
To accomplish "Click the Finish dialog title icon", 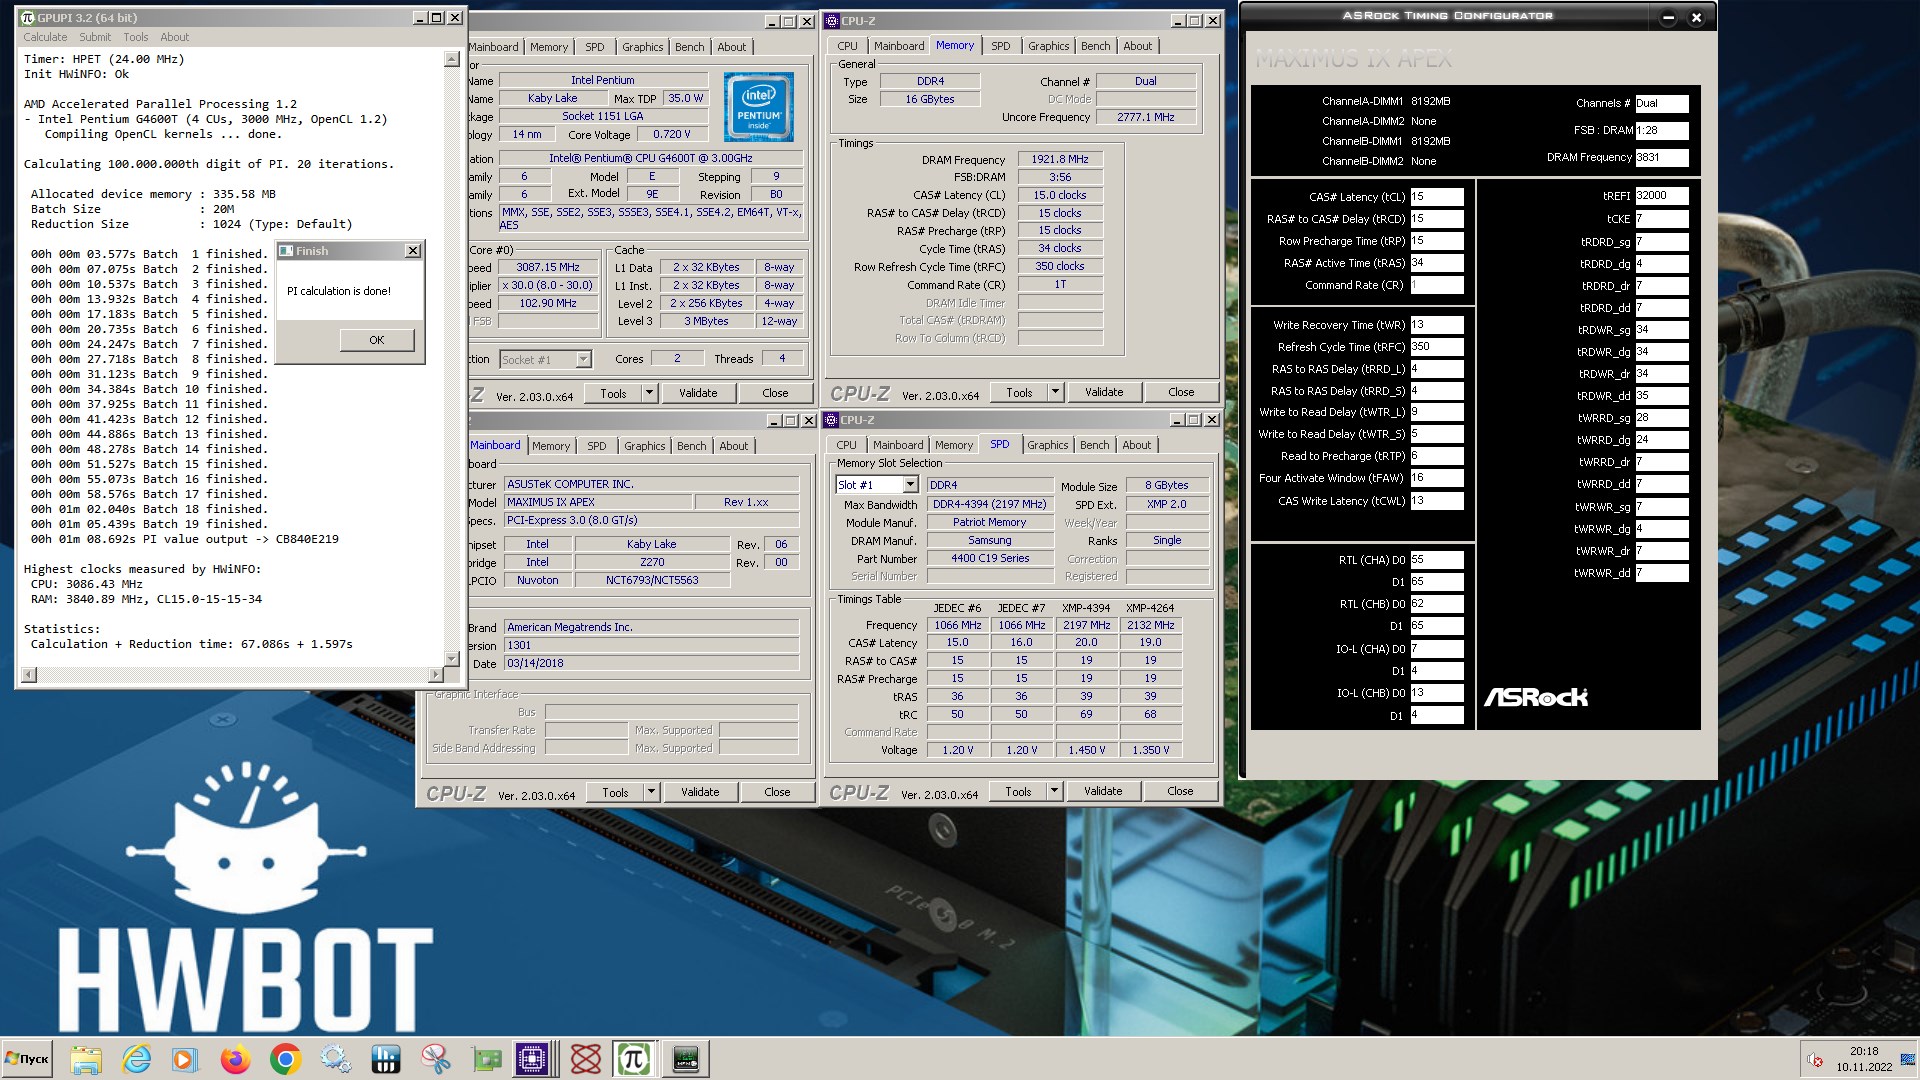I will [x=286, y=251].
